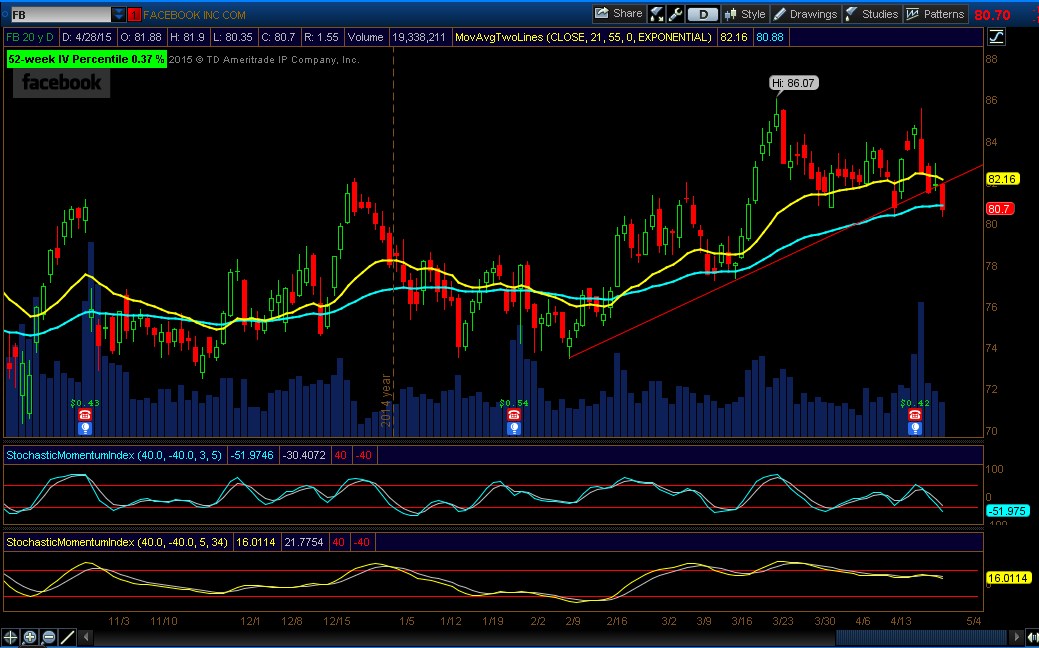1039x648 pixels.
Task: Select the trendline drawing tool
Action: click(67, 638)
